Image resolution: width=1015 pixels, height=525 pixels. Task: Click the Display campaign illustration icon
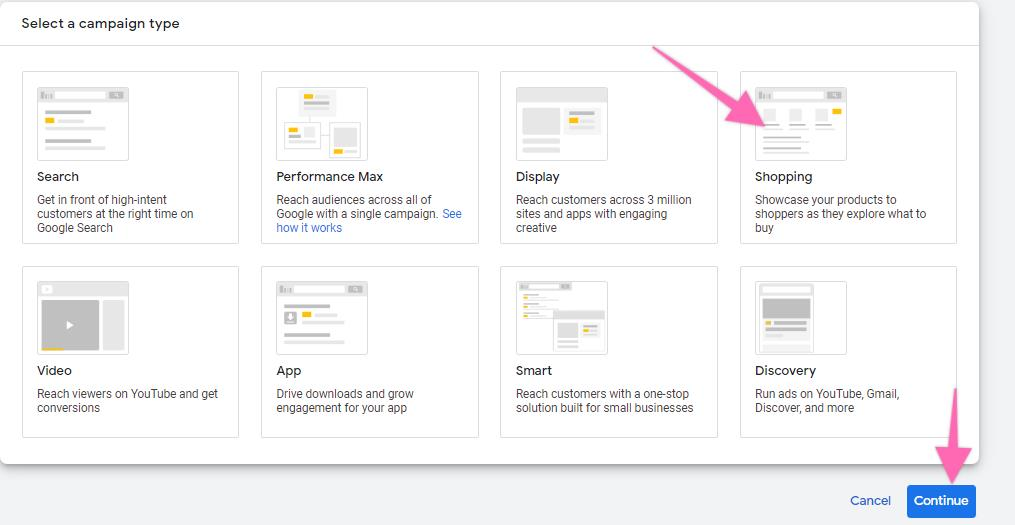[x=561, y=124]
